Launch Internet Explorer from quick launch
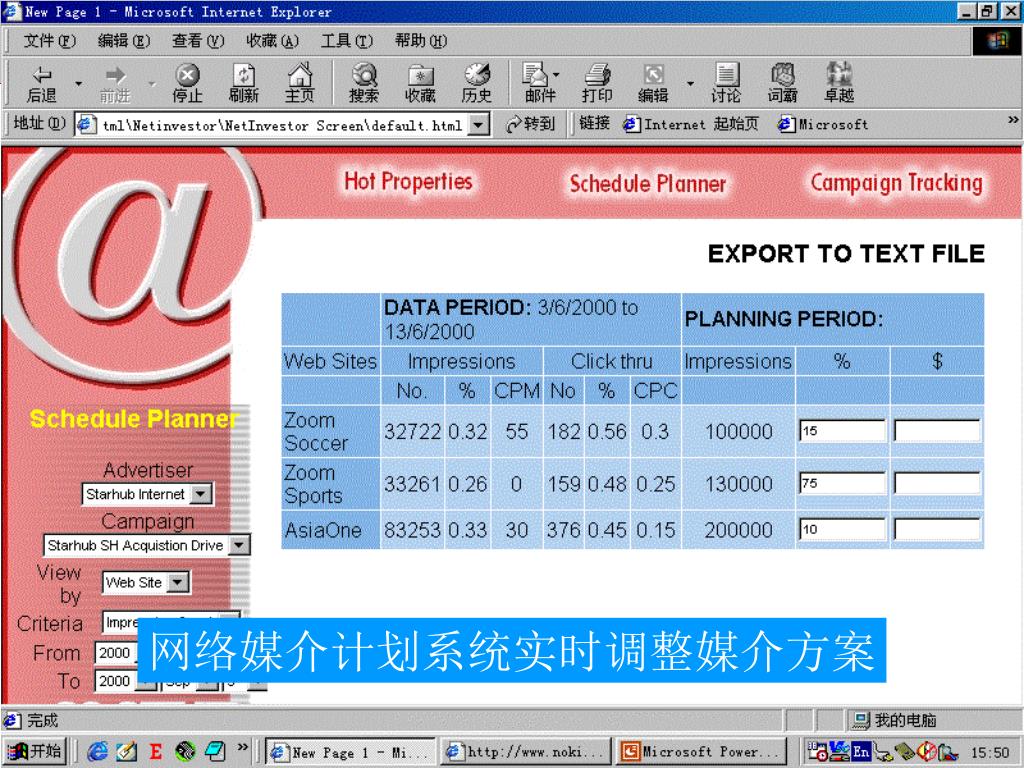Viewport: 1024px width, 768px height. pyautogui.click(x=97, y=752)
